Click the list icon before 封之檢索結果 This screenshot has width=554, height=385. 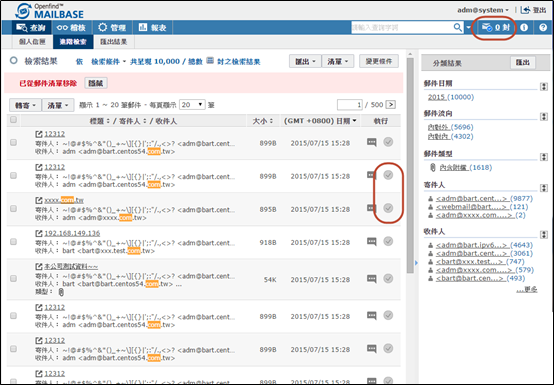coord(210,61)
